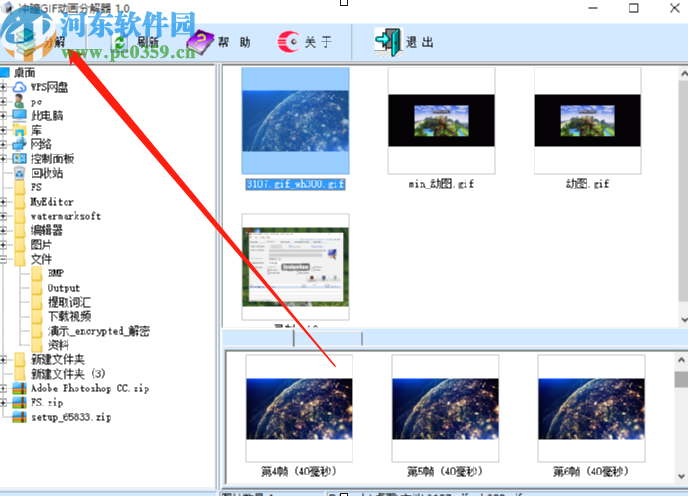Select the 演示_encrypted_解密 subfolder

tap(99, 331)
